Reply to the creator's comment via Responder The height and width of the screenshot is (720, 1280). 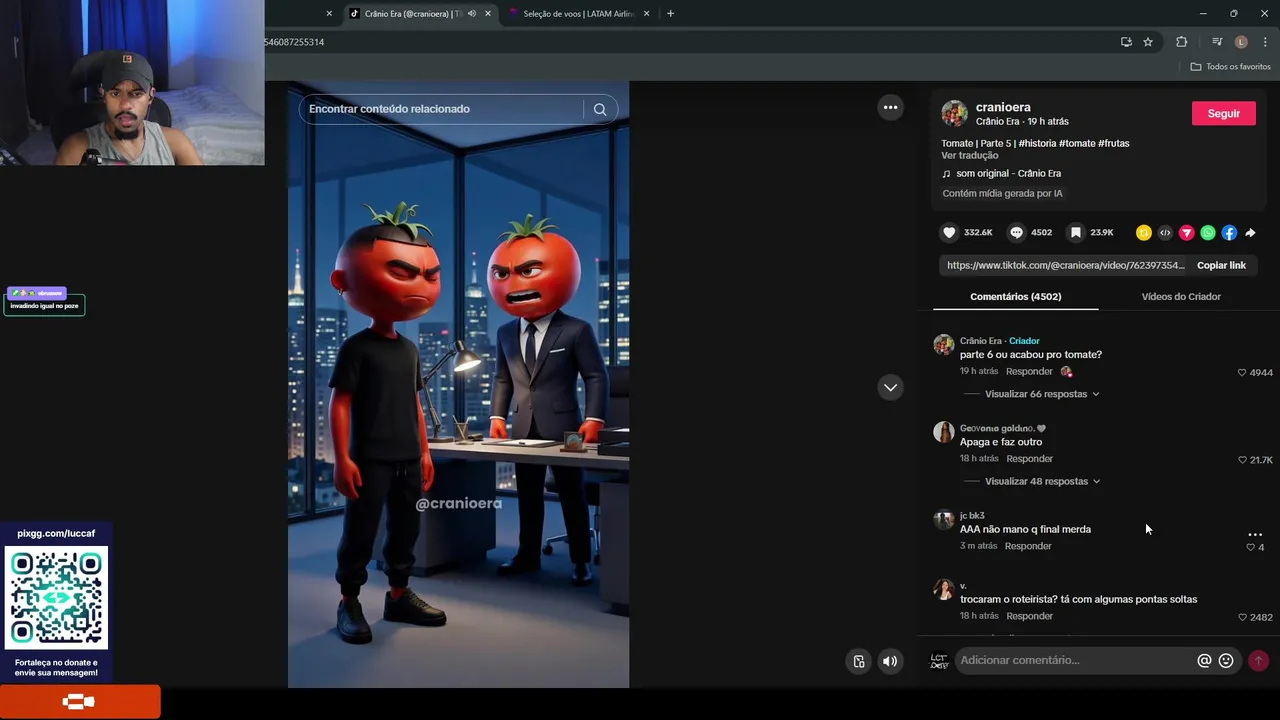1029,371
